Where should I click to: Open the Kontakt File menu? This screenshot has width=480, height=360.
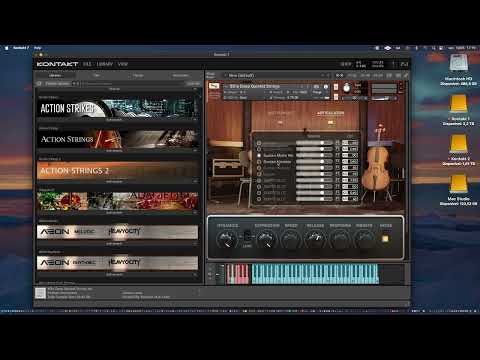coord(87,64)
